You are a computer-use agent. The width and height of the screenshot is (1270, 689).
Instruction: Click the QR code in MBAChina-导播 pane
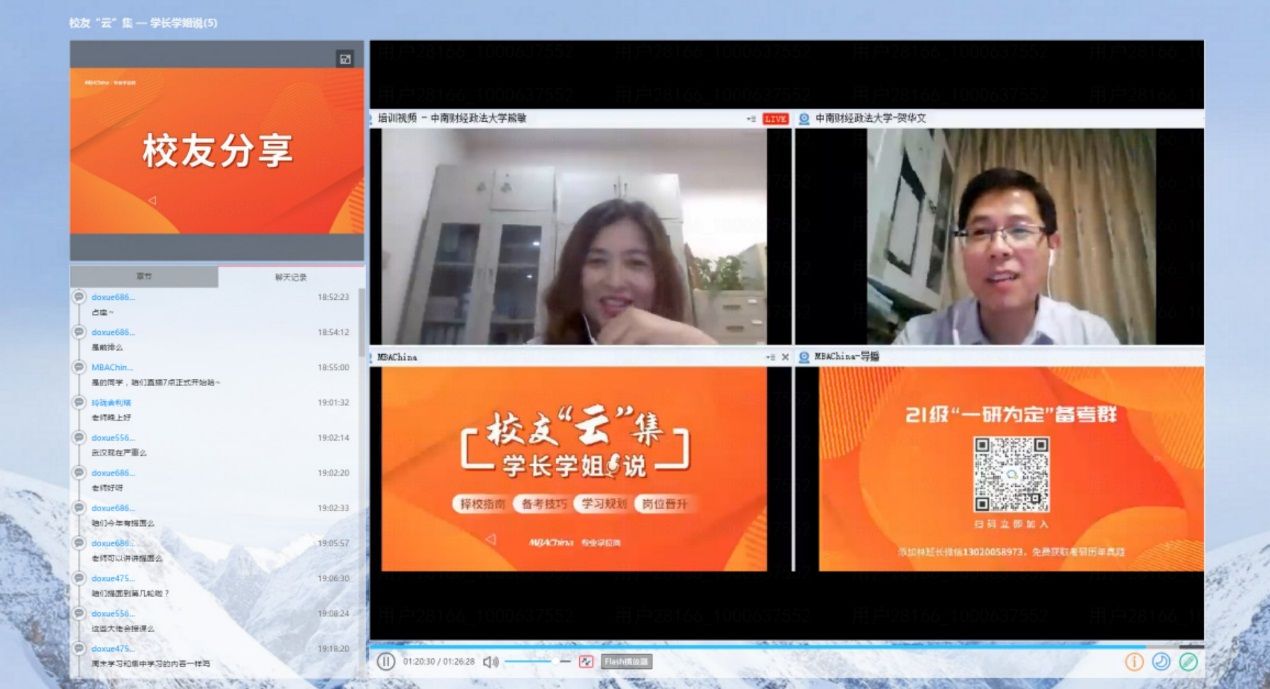pos(1011,474)
